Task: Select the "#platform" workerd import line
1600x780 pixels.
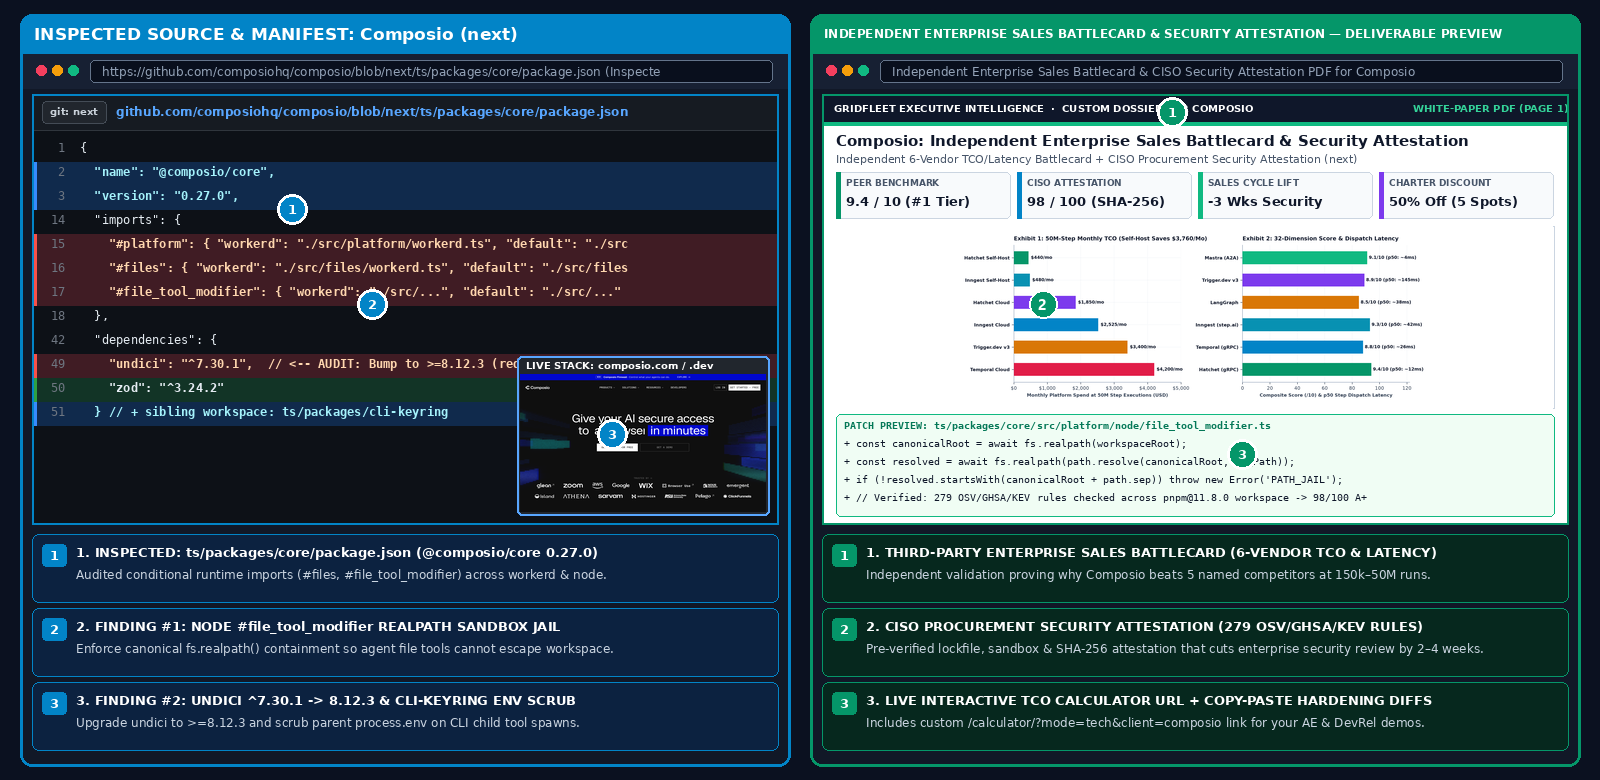Action: tap(406, 244)
